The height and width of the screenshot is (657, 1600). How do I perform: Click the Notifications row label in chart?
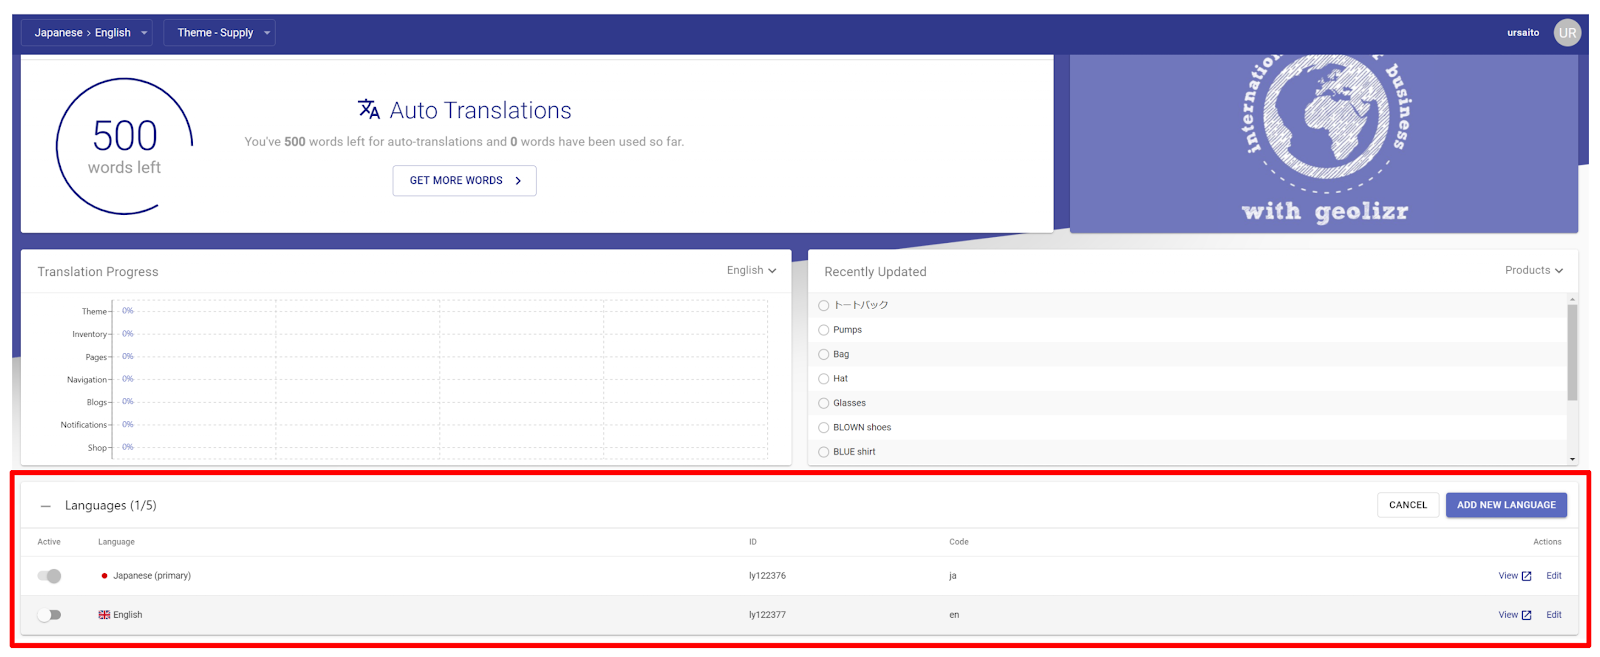coord(83,425)
